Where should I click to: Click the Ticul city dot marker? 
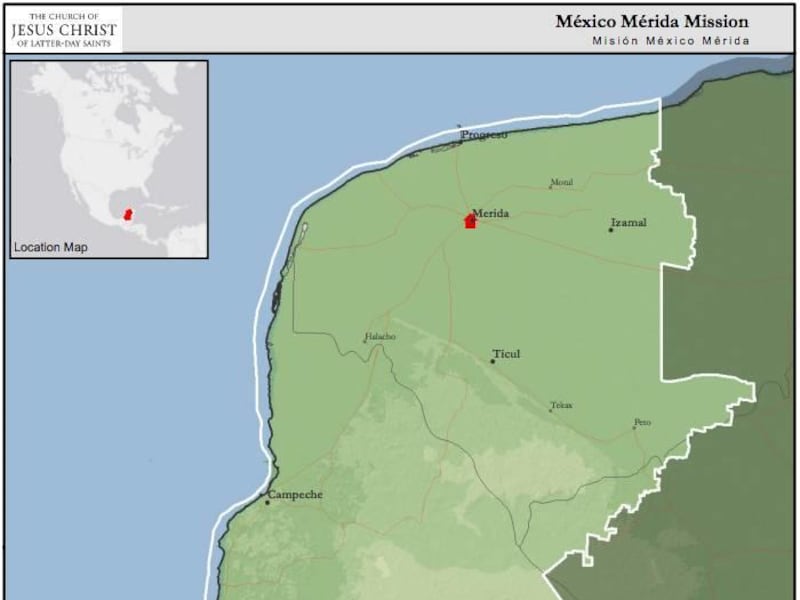click(492, 361)
